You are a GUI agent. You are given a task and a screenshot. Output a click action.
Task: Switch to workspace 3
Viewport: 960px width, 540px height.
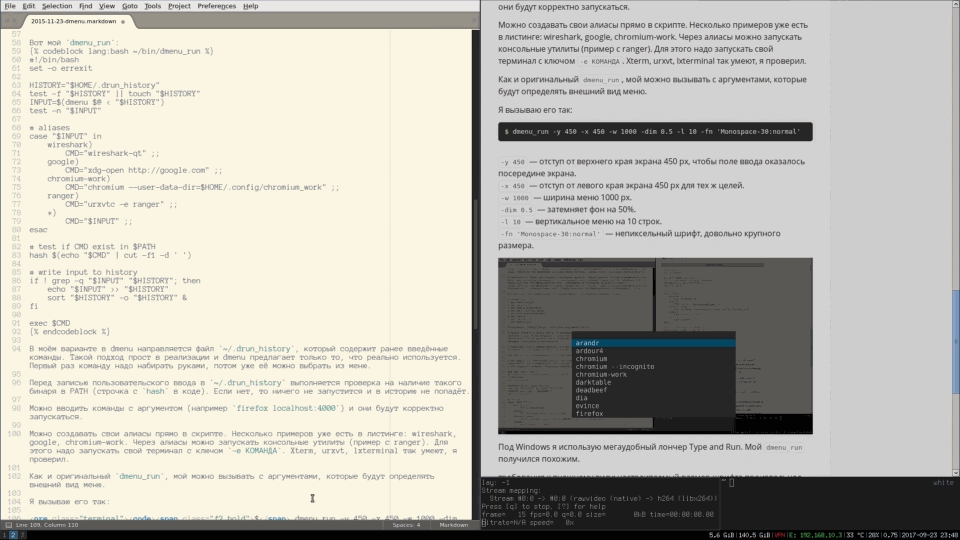[x=23, y=535]
